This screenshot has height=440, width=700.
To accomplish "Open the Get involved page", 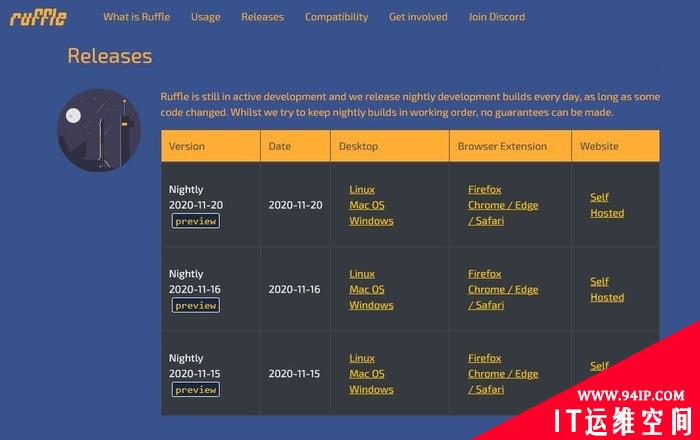I will click(x=418, y=17).
